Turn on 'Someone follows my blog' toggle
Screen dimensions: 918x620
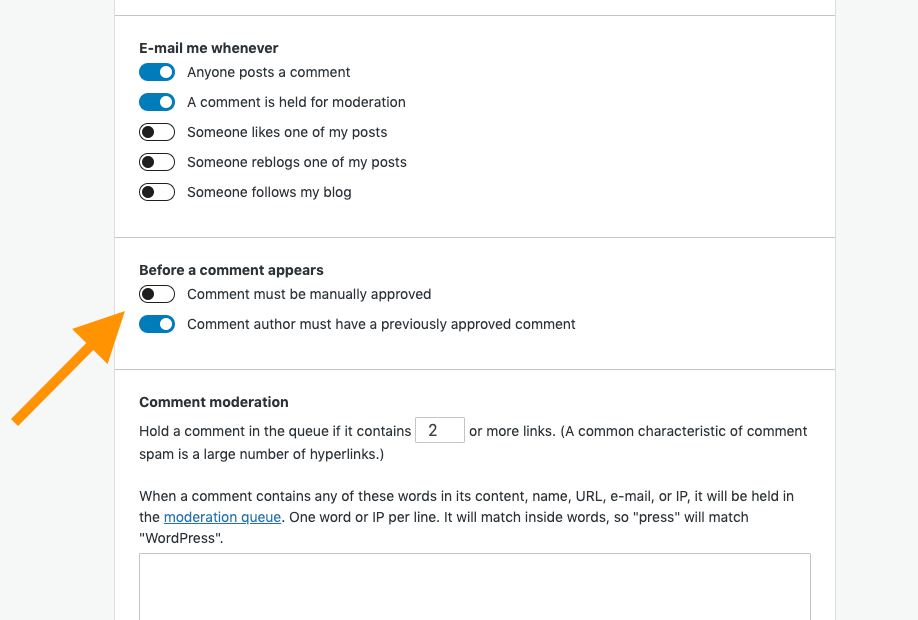pyautogui.click(x=157, y=192)
